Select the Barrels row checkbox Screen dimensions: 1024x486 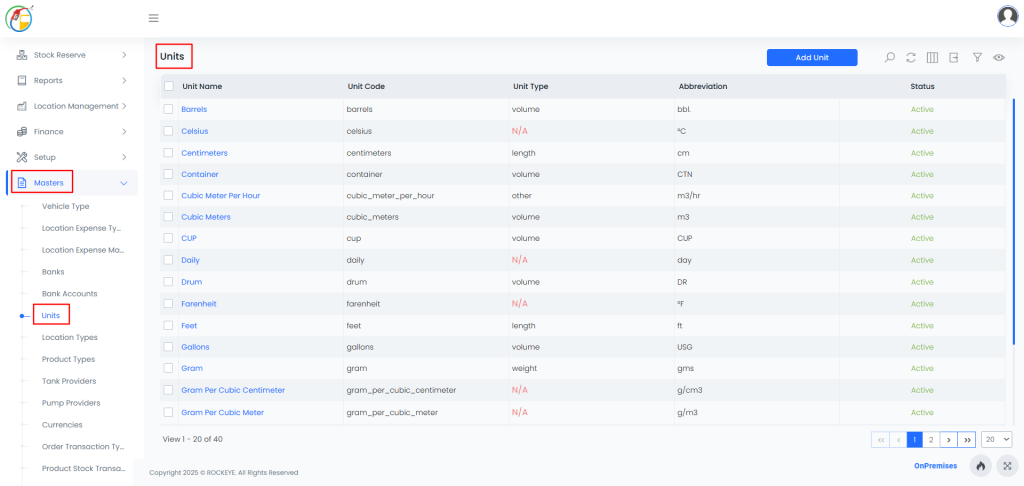(168, 109)
